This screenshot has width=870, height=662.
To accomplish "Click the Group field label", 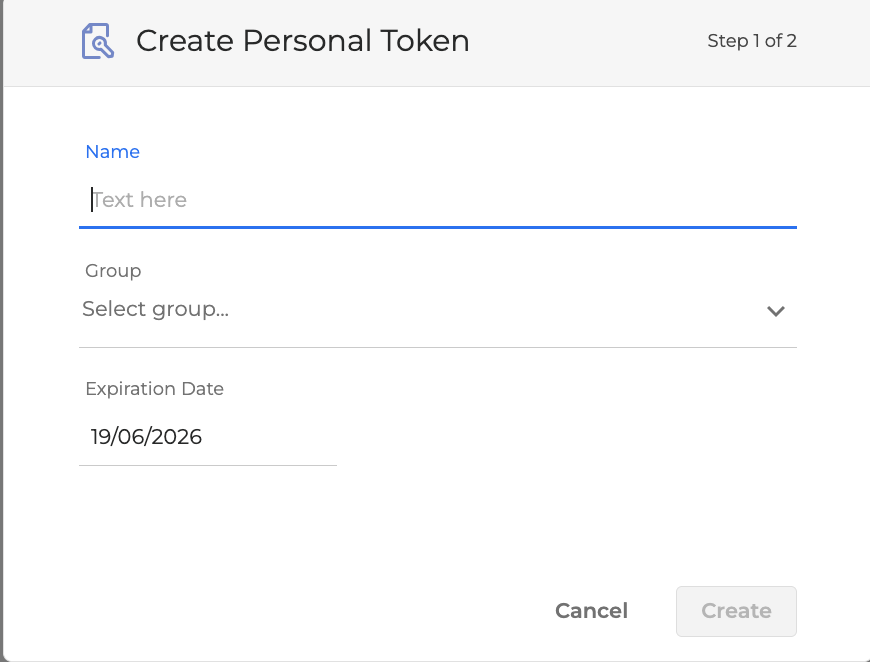I will click(113, 270).
